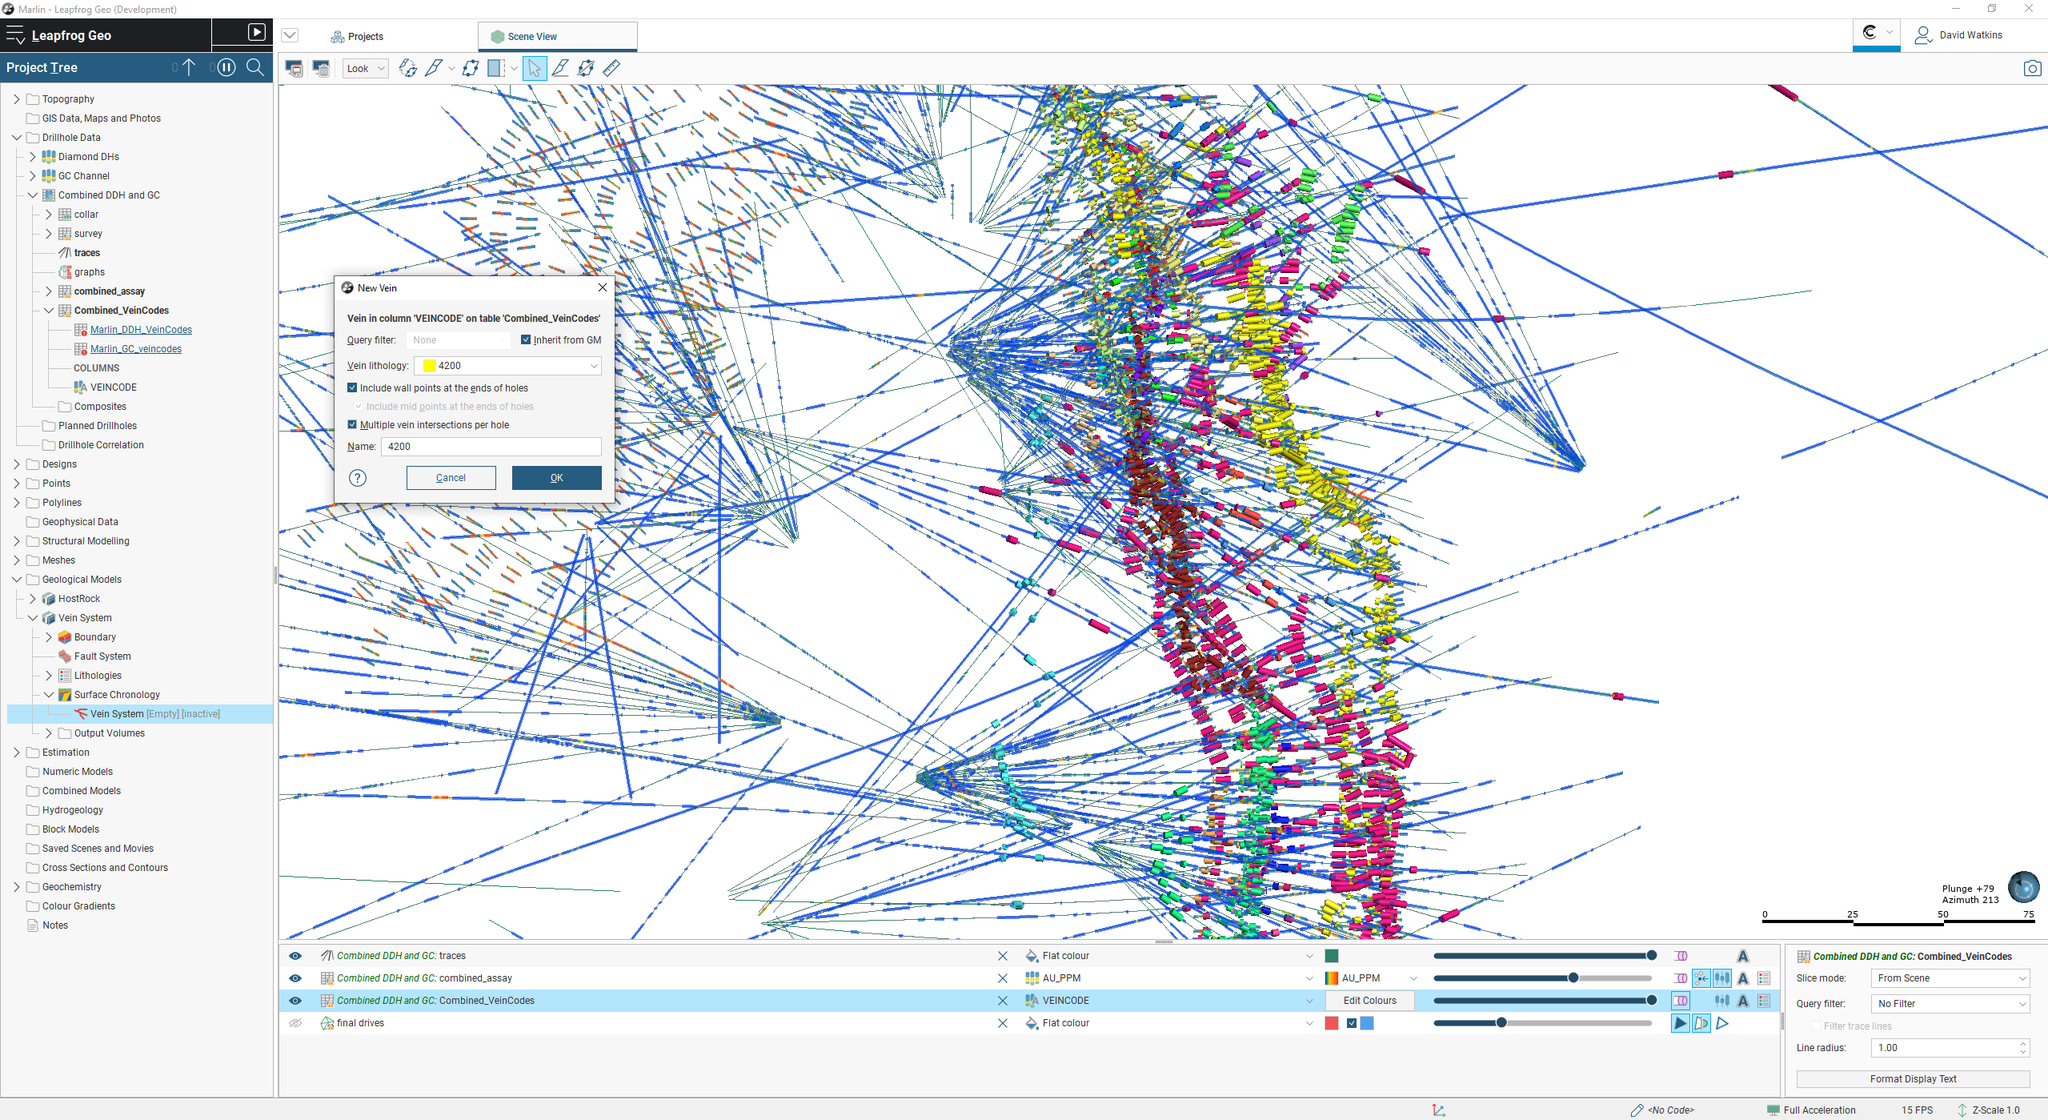Open David Watkins user menu
Screen dimensions: 2048x1120
(x=1959, y=35)
